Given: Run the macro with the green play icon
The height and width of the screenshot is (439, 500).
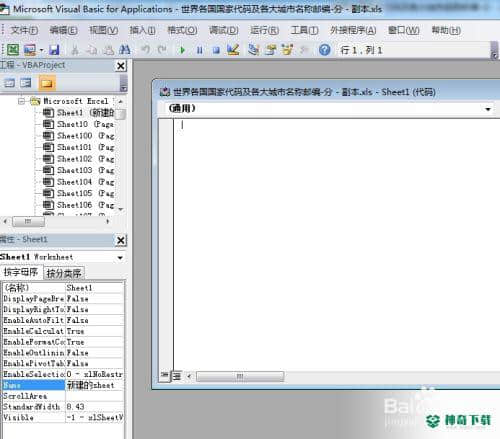Looking at the screenshot, I should click(x=182, y=50).
